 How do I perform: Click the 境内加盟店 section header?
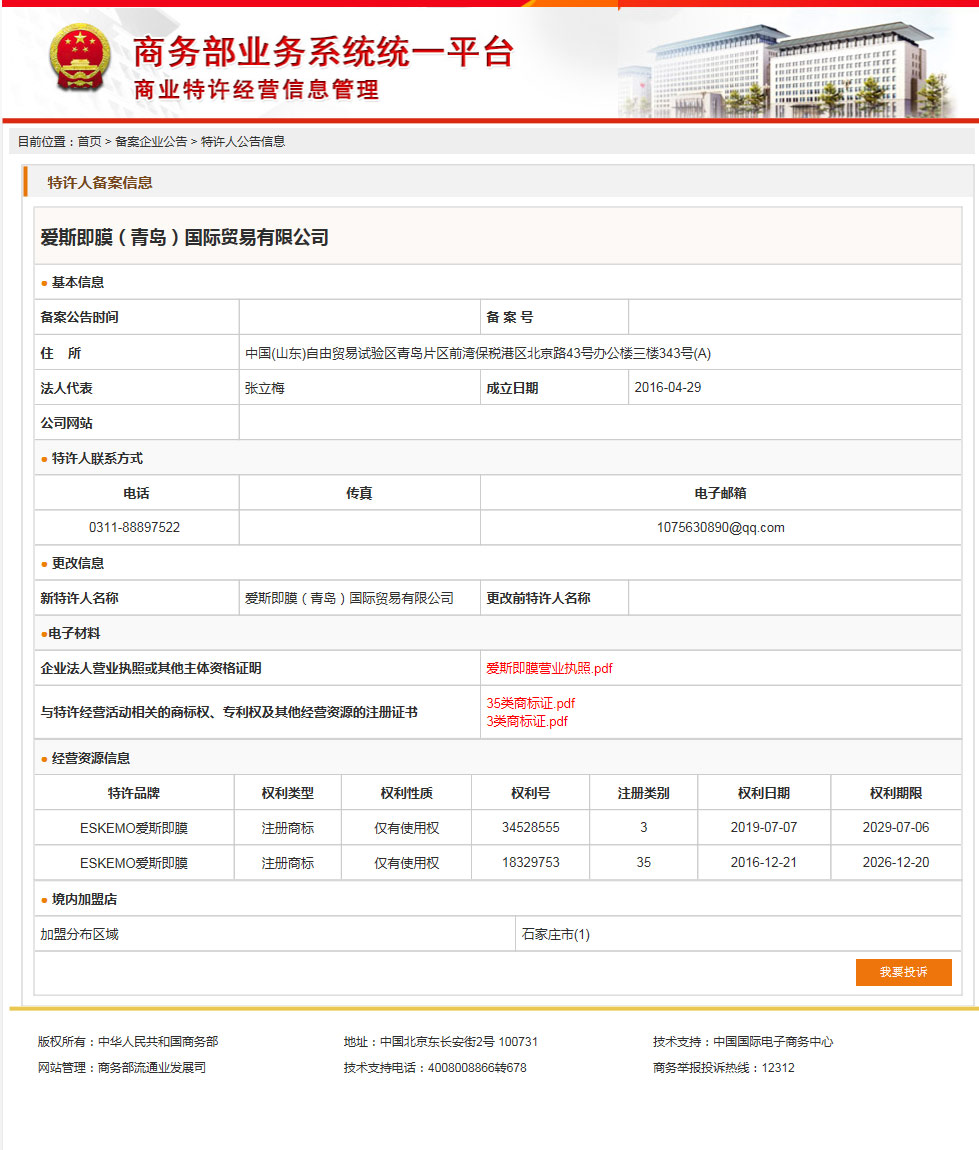point(84,899)
